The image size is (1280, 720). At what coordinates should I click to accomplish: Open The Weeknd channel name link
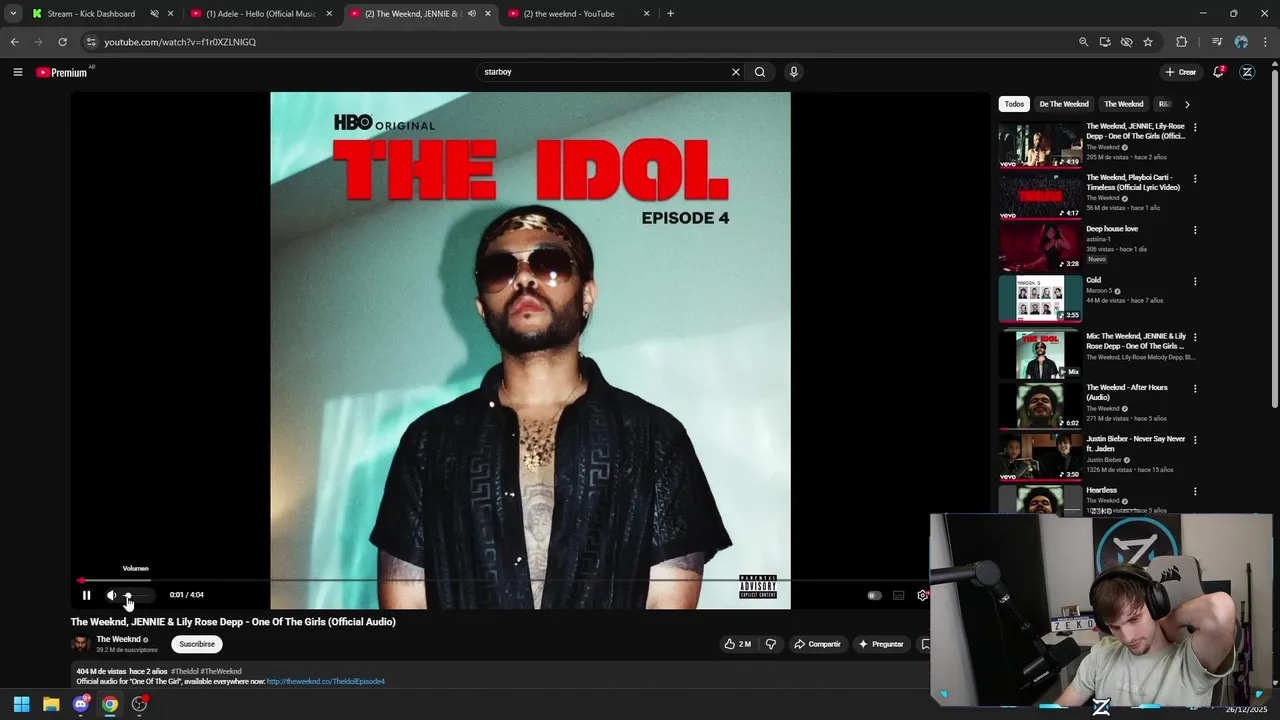point(118,639)
